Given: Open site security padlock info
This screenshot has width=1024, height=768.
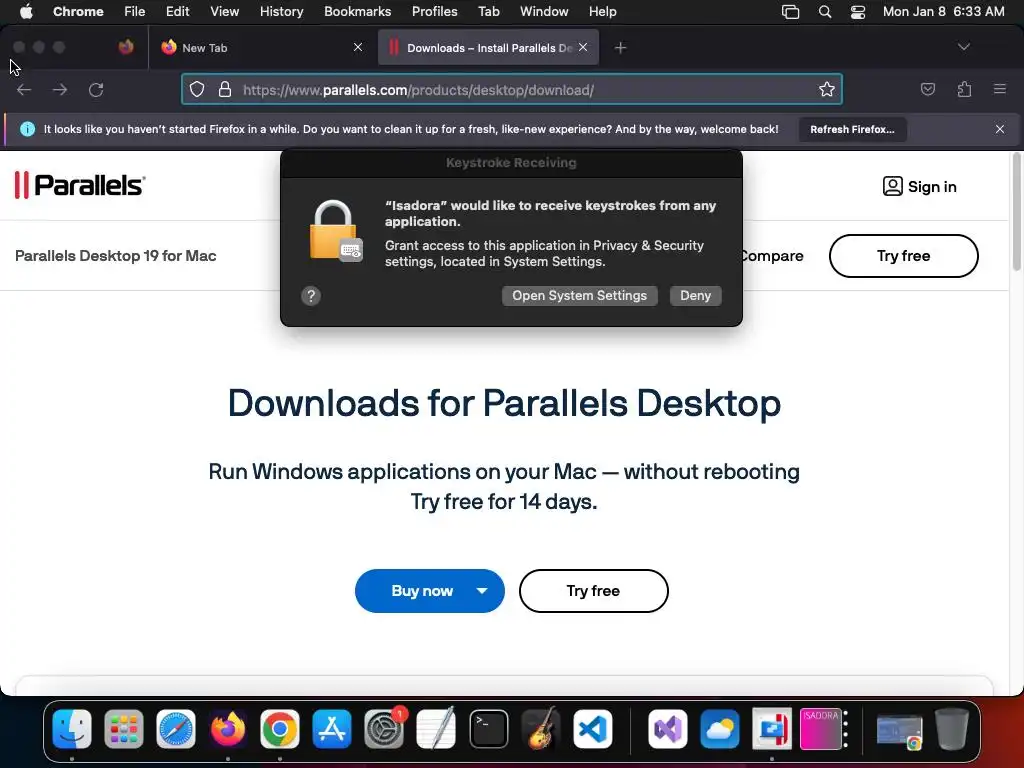Looking at the screenshot, I should [225, 90].
